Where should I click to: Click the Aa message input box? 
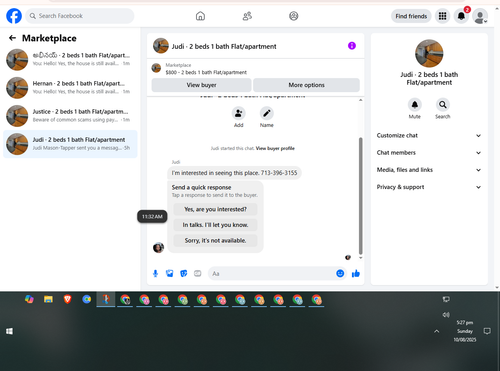272,274
